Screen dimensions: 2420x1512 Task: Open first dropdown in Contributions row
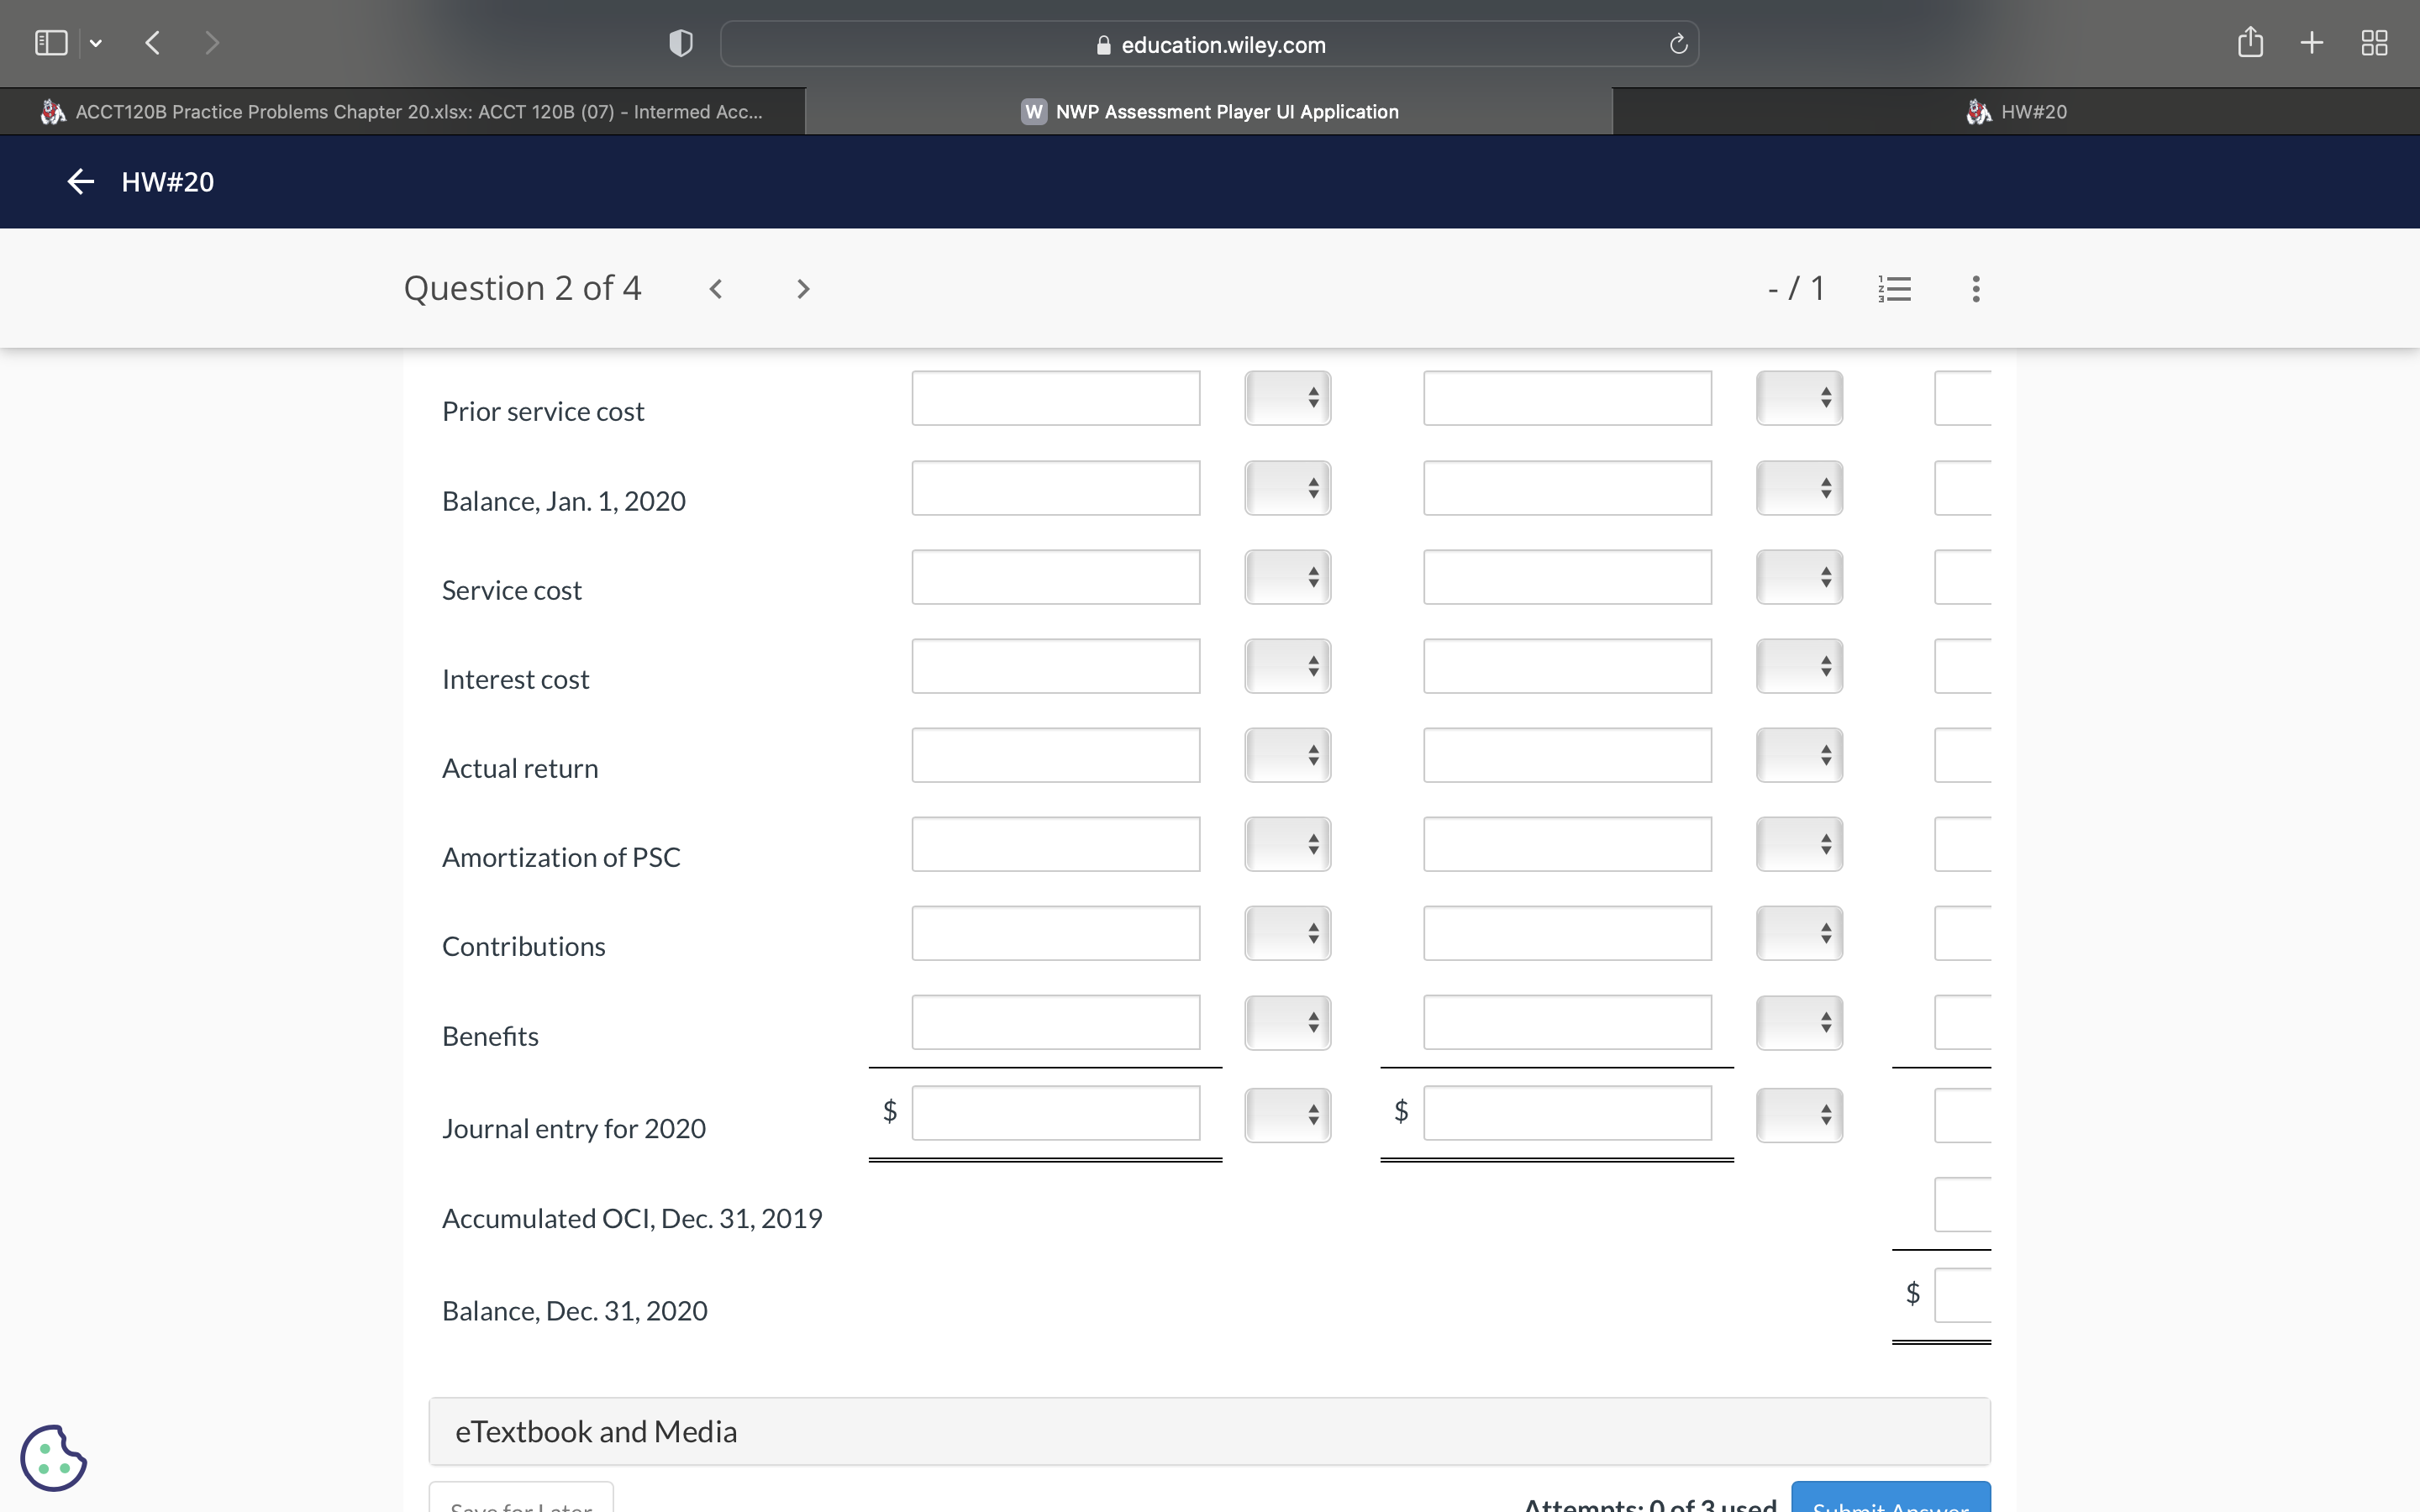click(x=1287, y=933)
